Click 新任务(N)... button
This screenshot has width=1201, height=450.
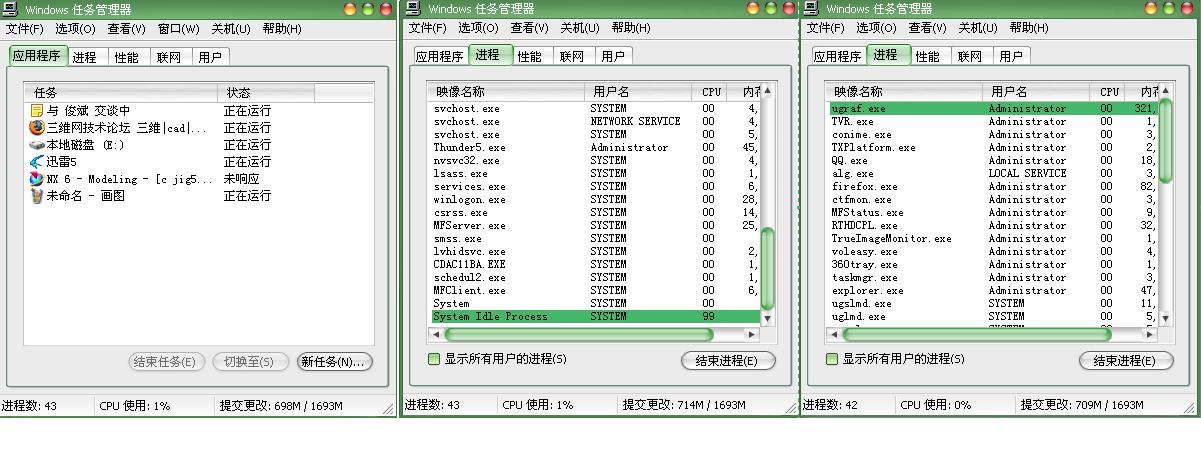point(334,362)
